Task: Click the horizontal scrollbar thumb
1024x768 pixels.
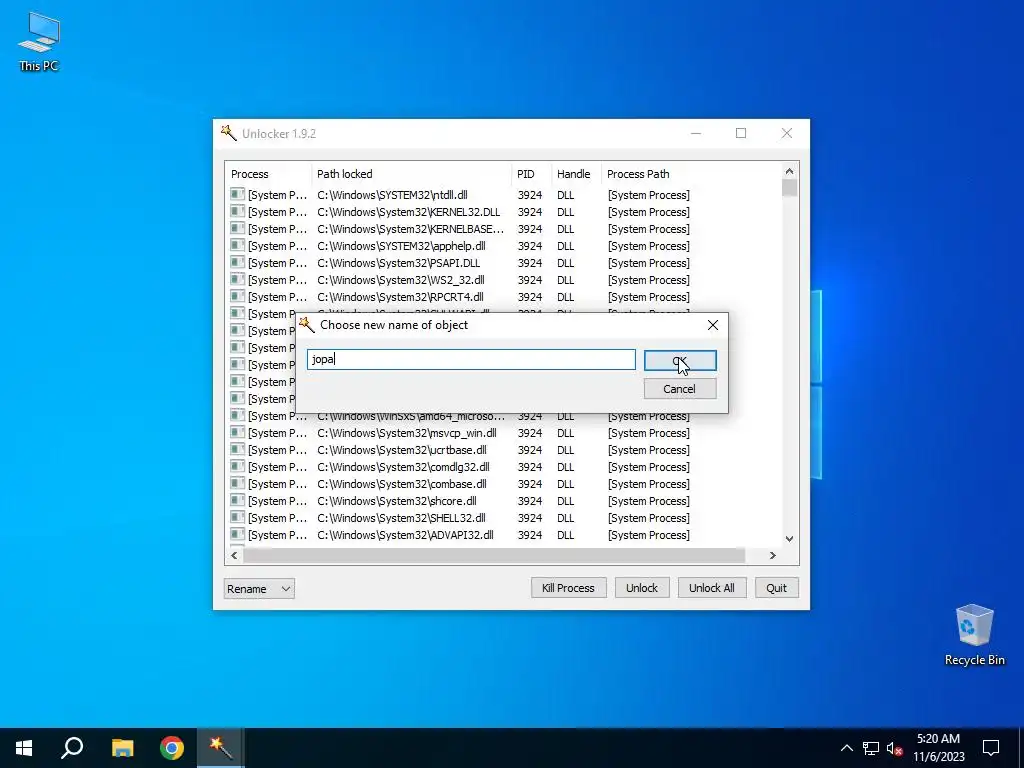Action: tap(494, 555)
